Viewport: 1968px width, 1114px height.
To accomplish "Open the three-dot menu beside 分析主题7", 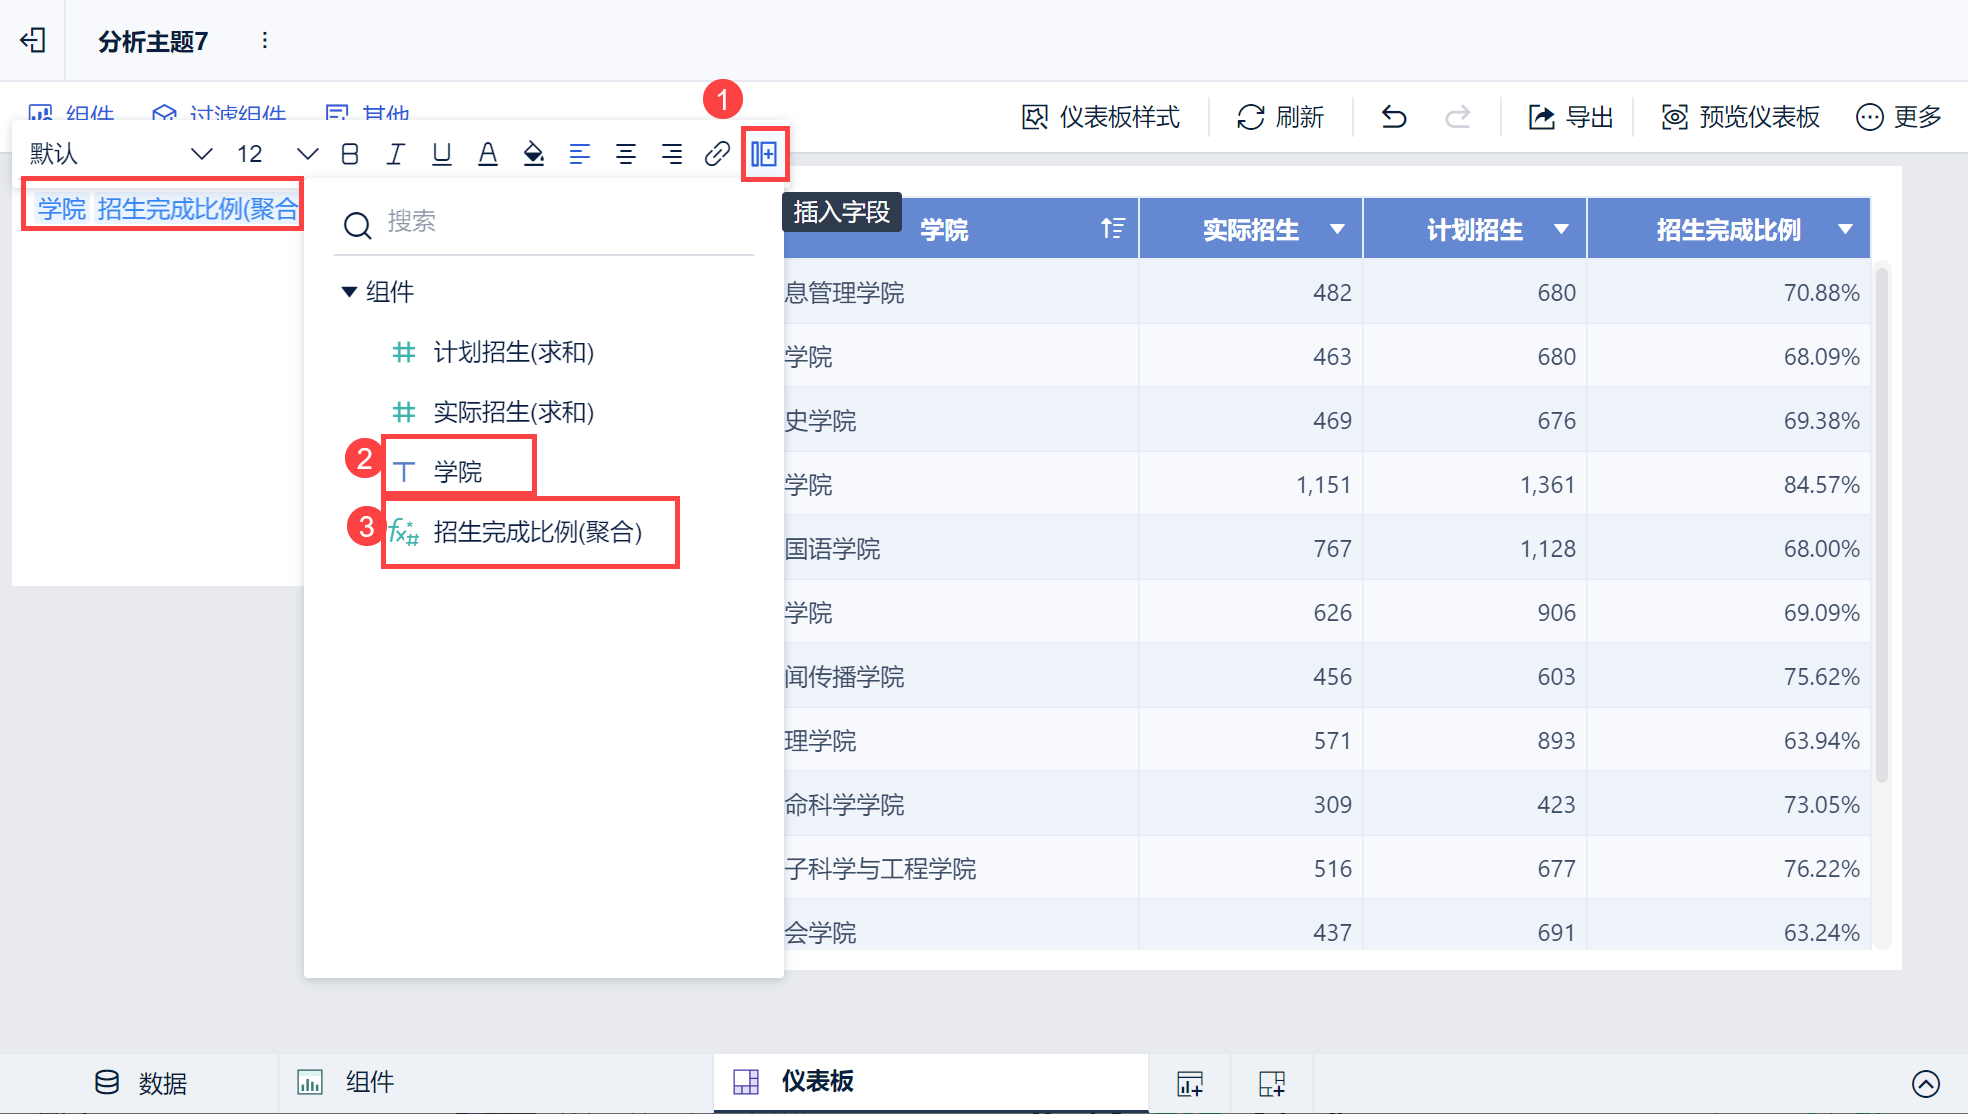I will point(264,40).
